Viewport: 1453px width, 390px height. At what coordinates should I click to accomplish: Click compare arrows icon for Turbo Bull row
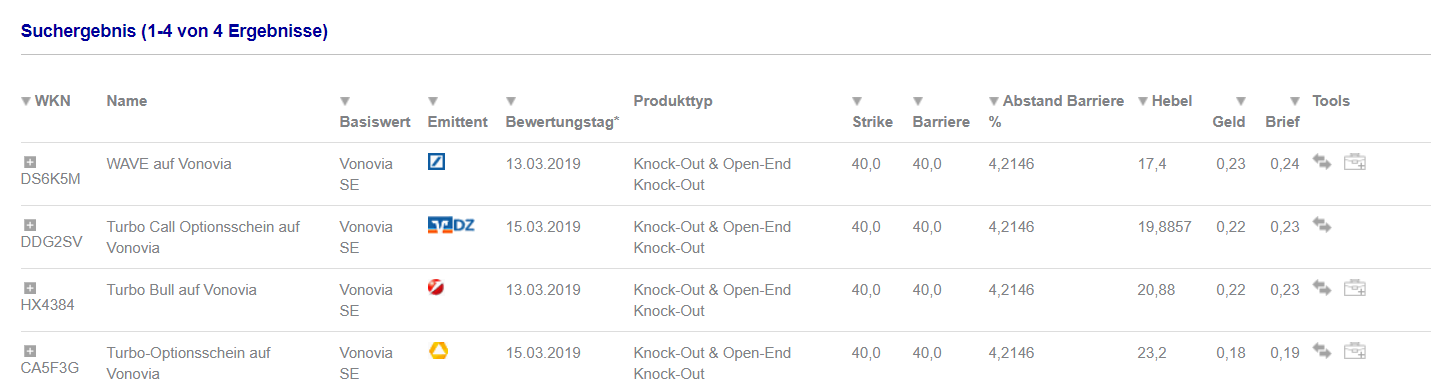click(1322, 288)
